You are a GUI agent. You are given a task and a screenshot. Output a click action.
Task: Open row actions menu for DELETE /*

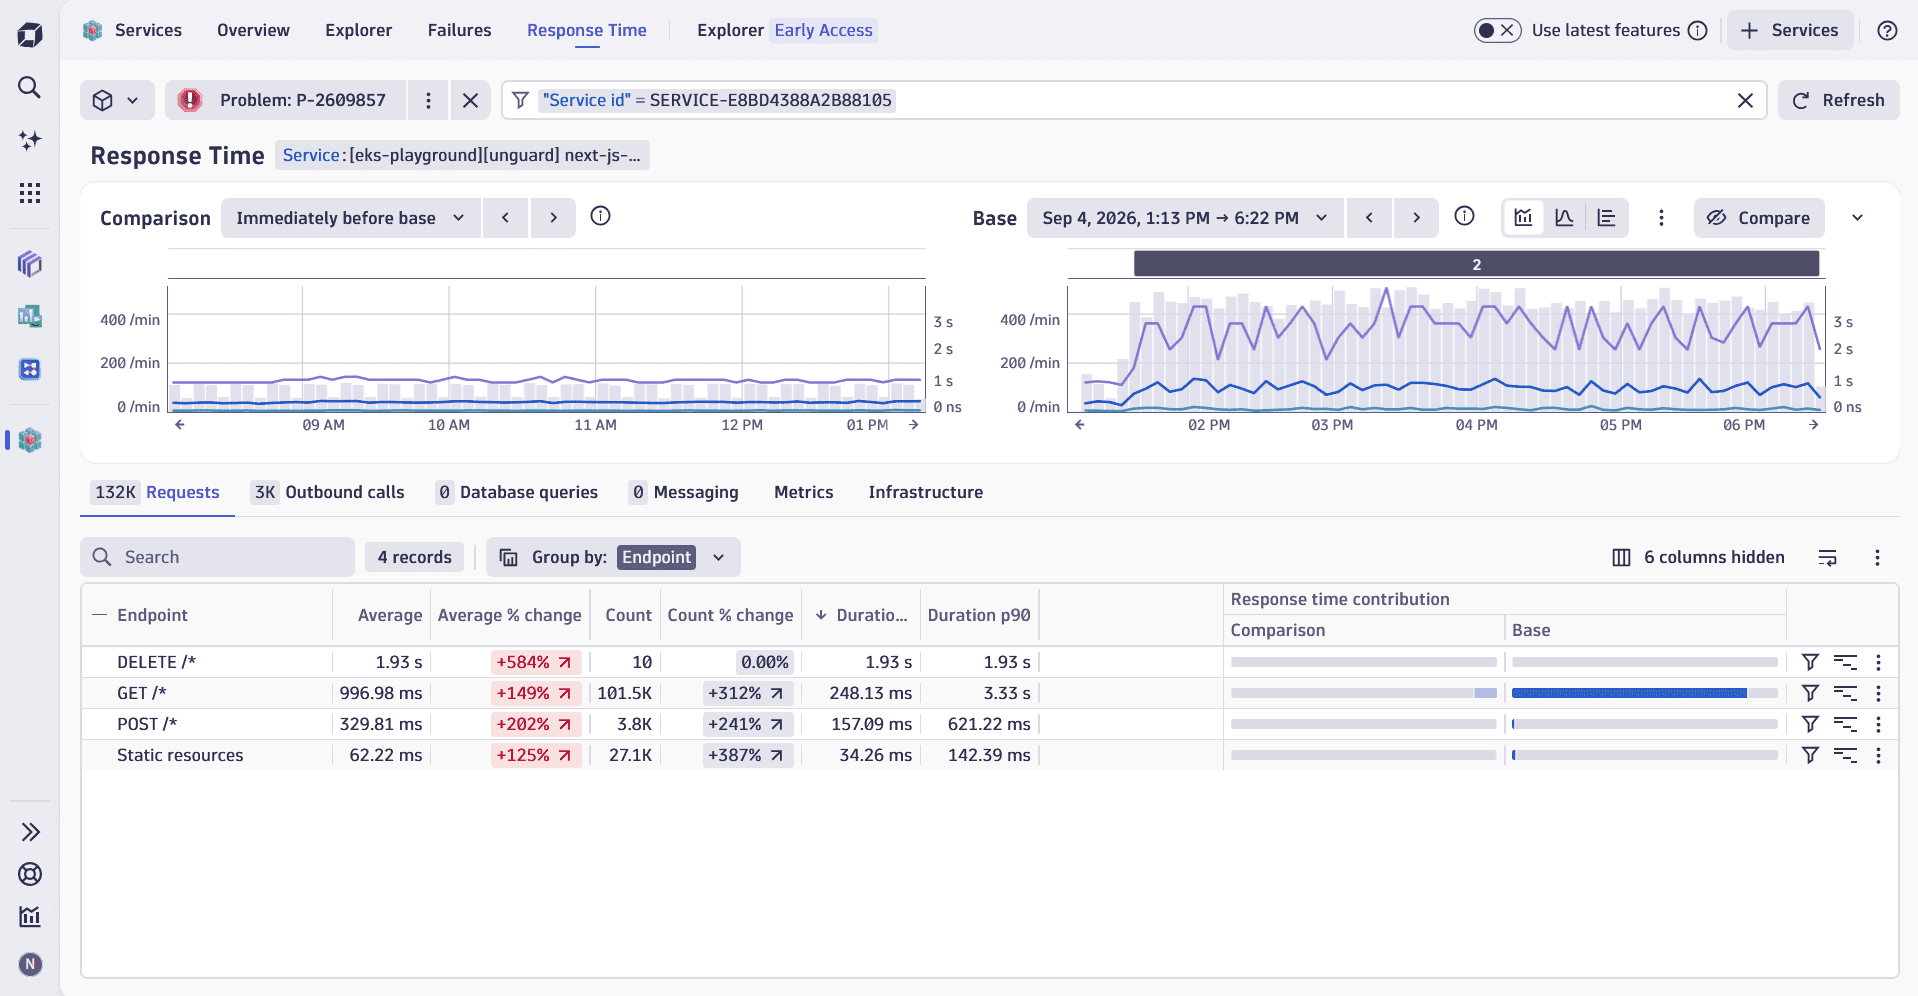[1878, 662]
